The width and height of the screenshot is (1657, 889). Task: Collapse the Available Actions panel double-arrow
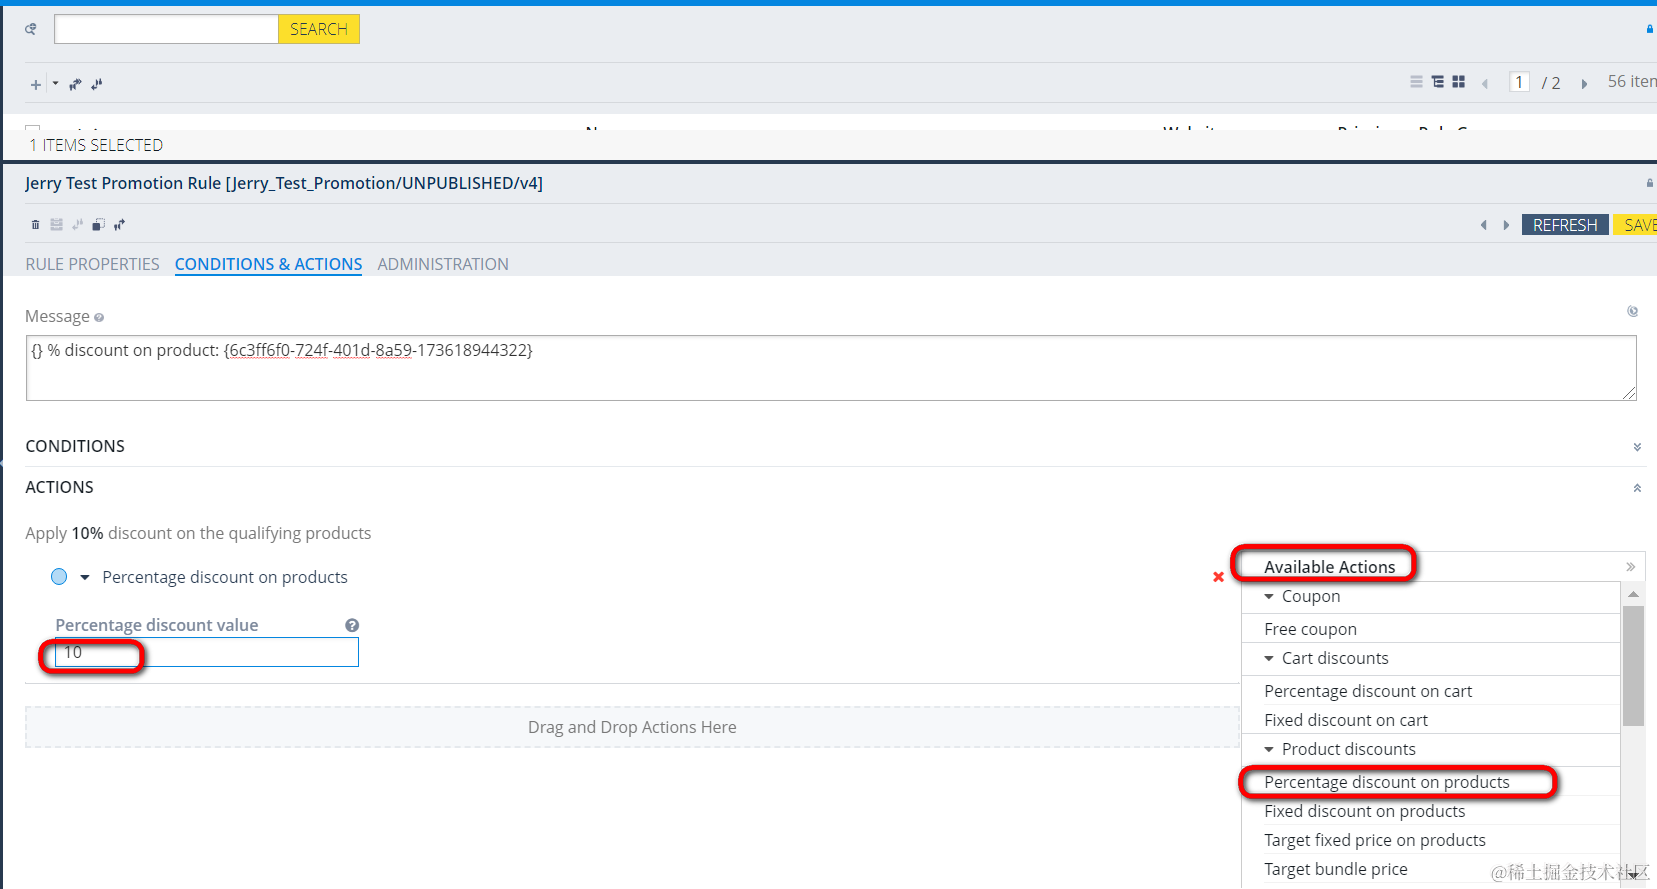pyautogui.click(x=1630, y=567)
